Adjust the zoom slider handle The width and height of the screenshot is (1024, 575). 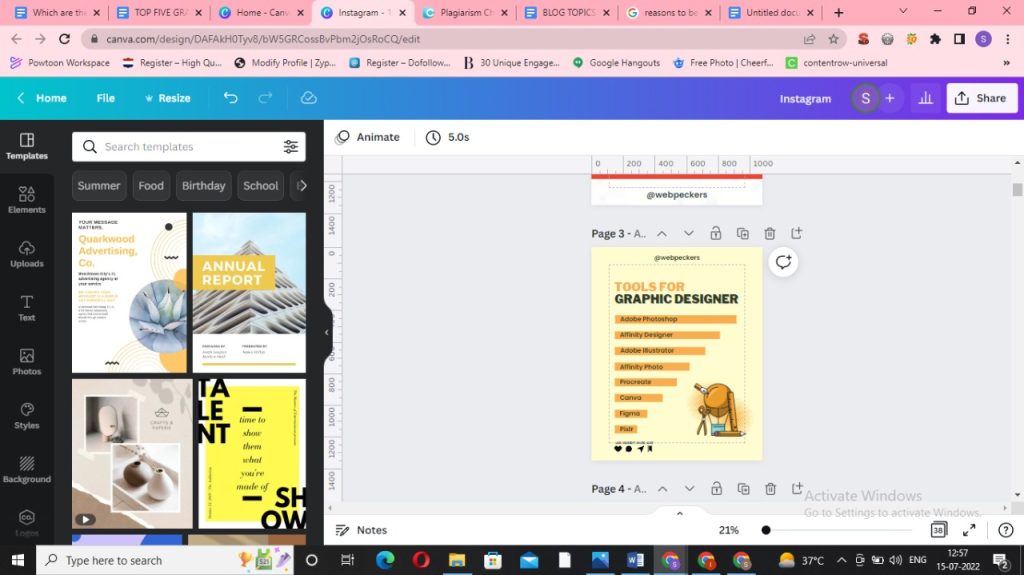pyautogui.click(x=766, y=530)
